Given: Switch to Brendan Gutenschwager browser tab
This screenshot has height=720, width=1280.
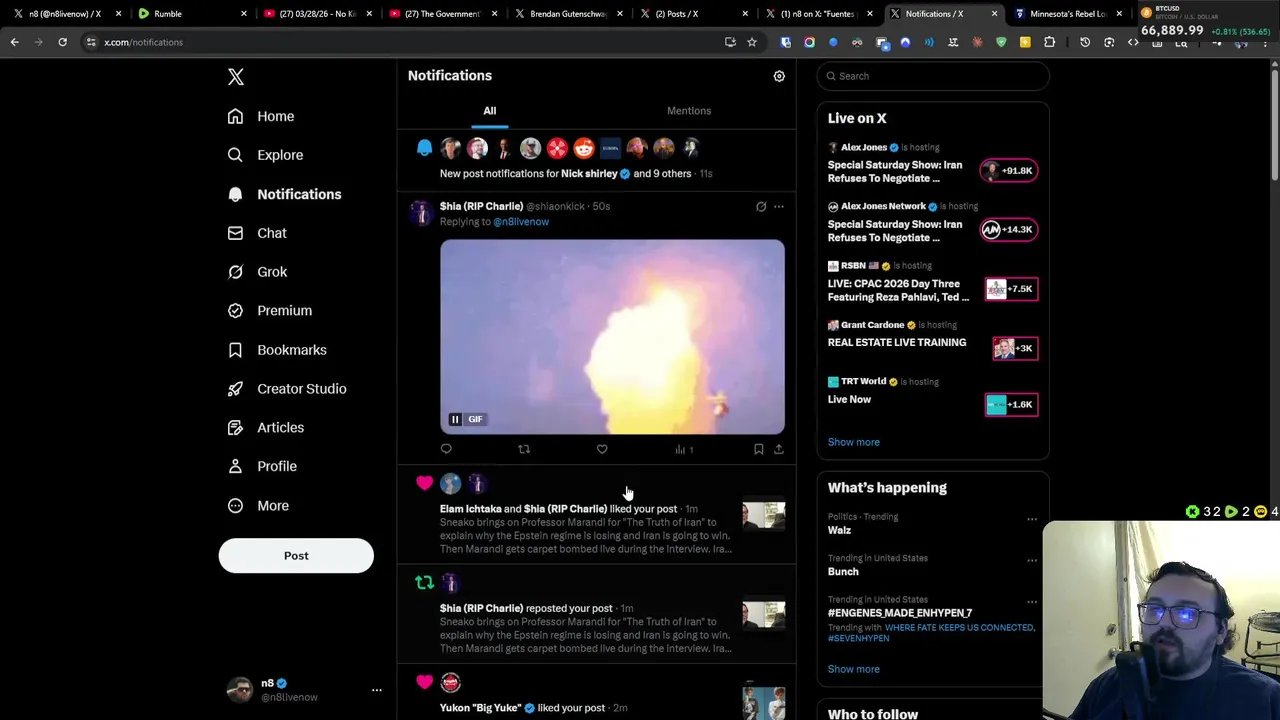Looking at the screenshot, I should [567, 14].
